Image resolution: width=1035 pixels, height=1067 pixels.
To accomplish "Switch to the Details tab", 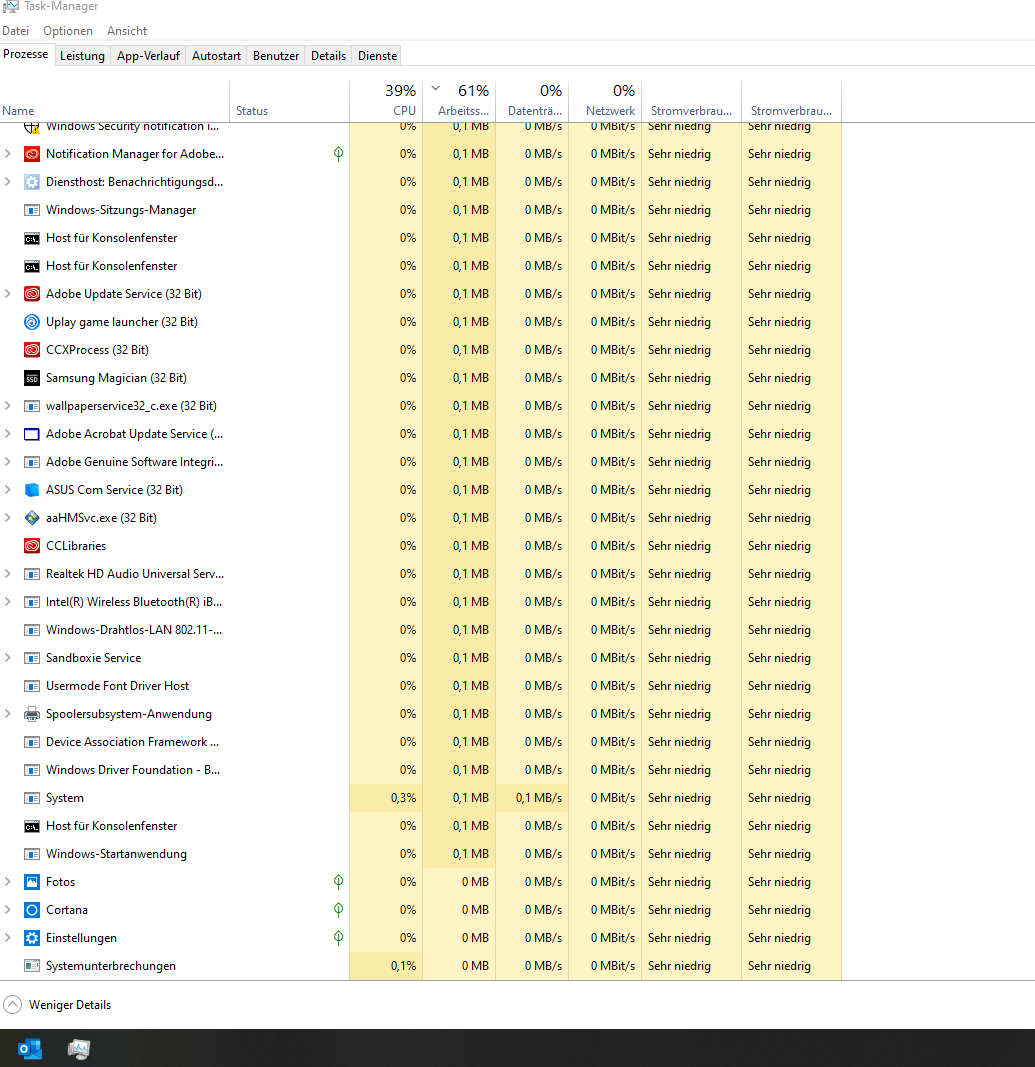I will tap(329, 56).
